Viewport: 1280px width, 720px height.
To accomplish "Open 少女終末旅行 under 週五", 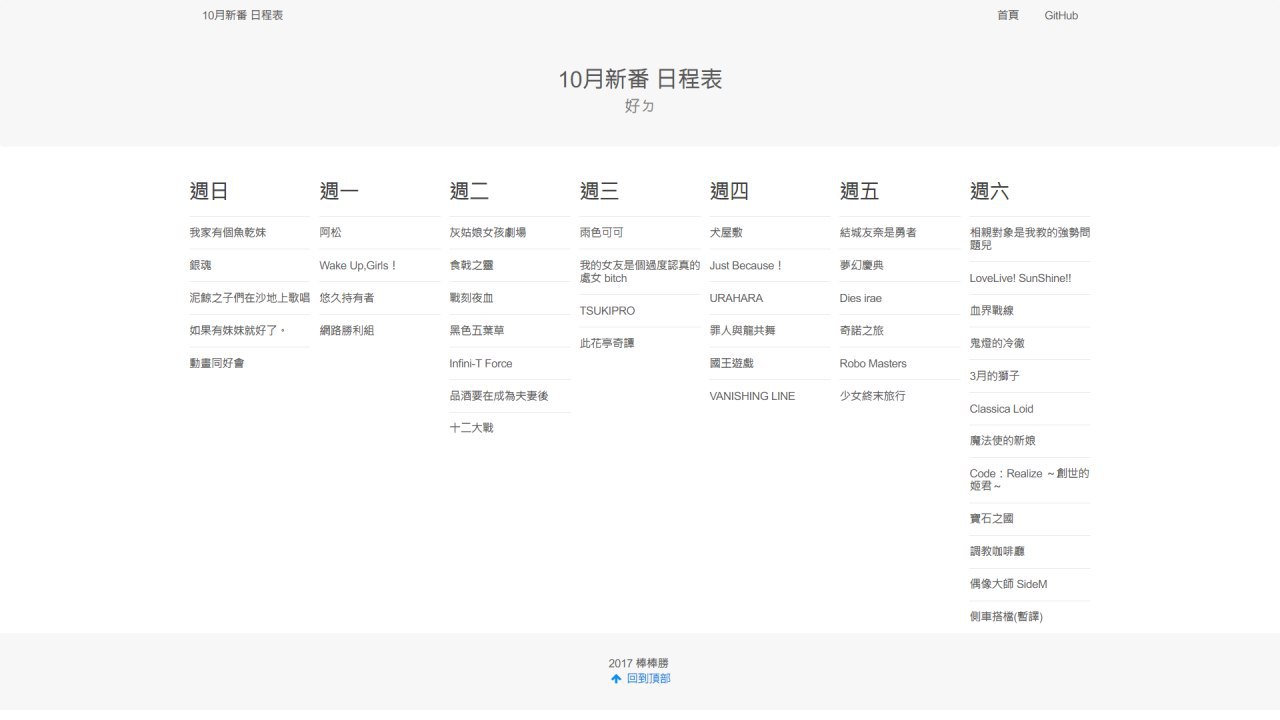I will [873, 396].
